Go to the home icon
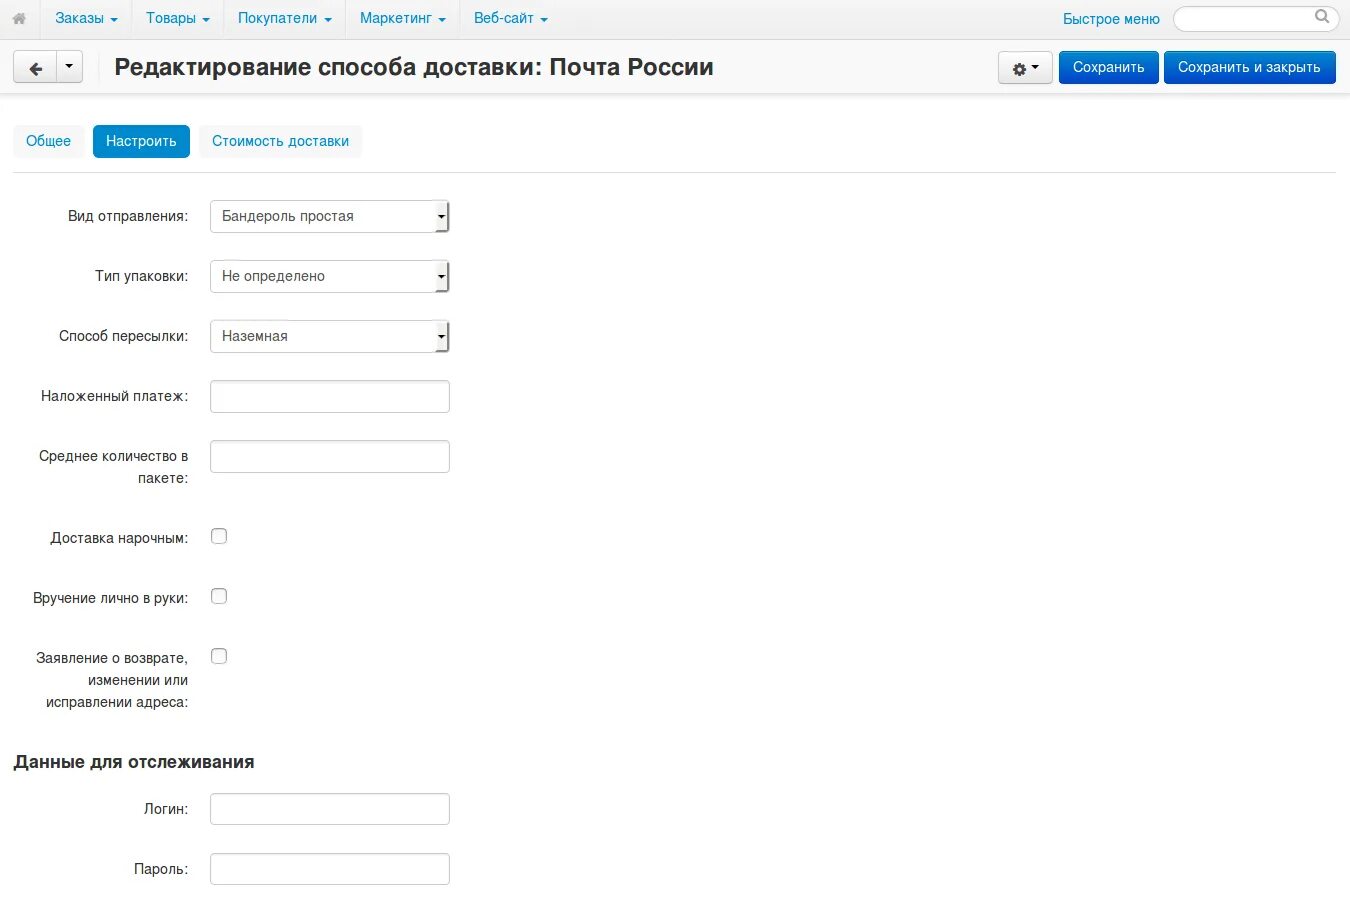1350x910 pixels. coord(19,18)
